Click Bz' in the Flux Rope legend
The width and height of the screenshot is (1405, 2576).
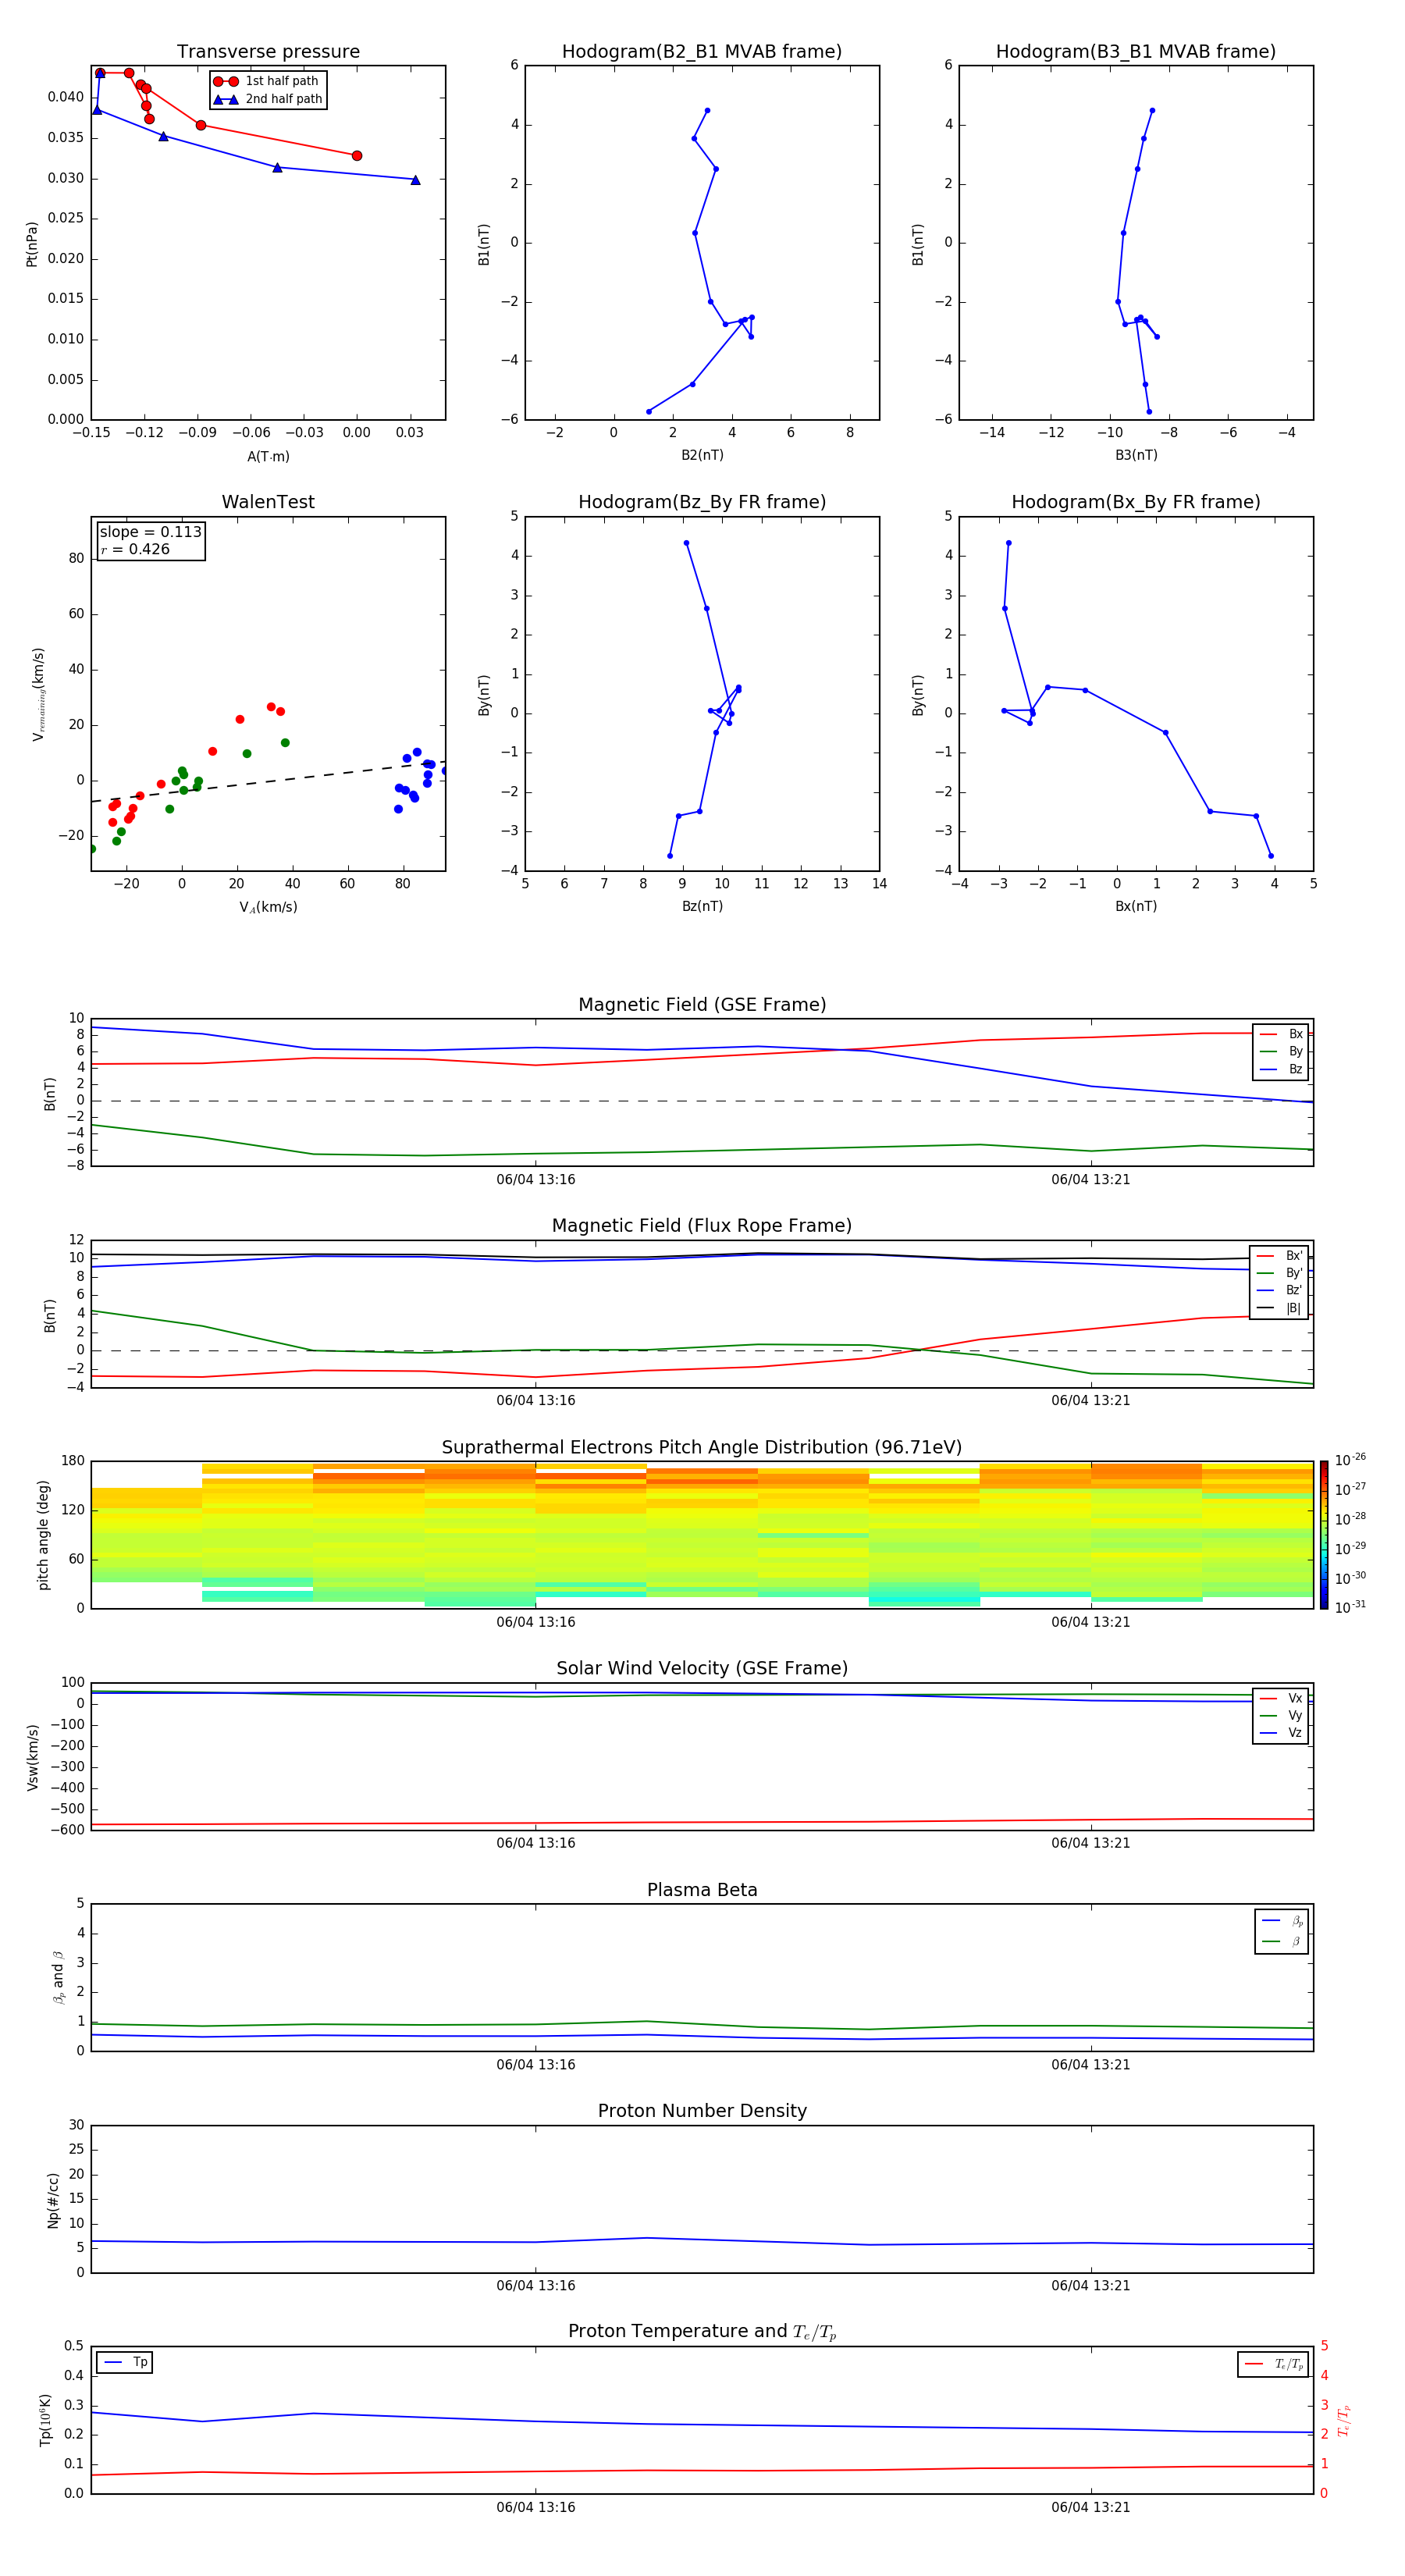(1280, 1290)
